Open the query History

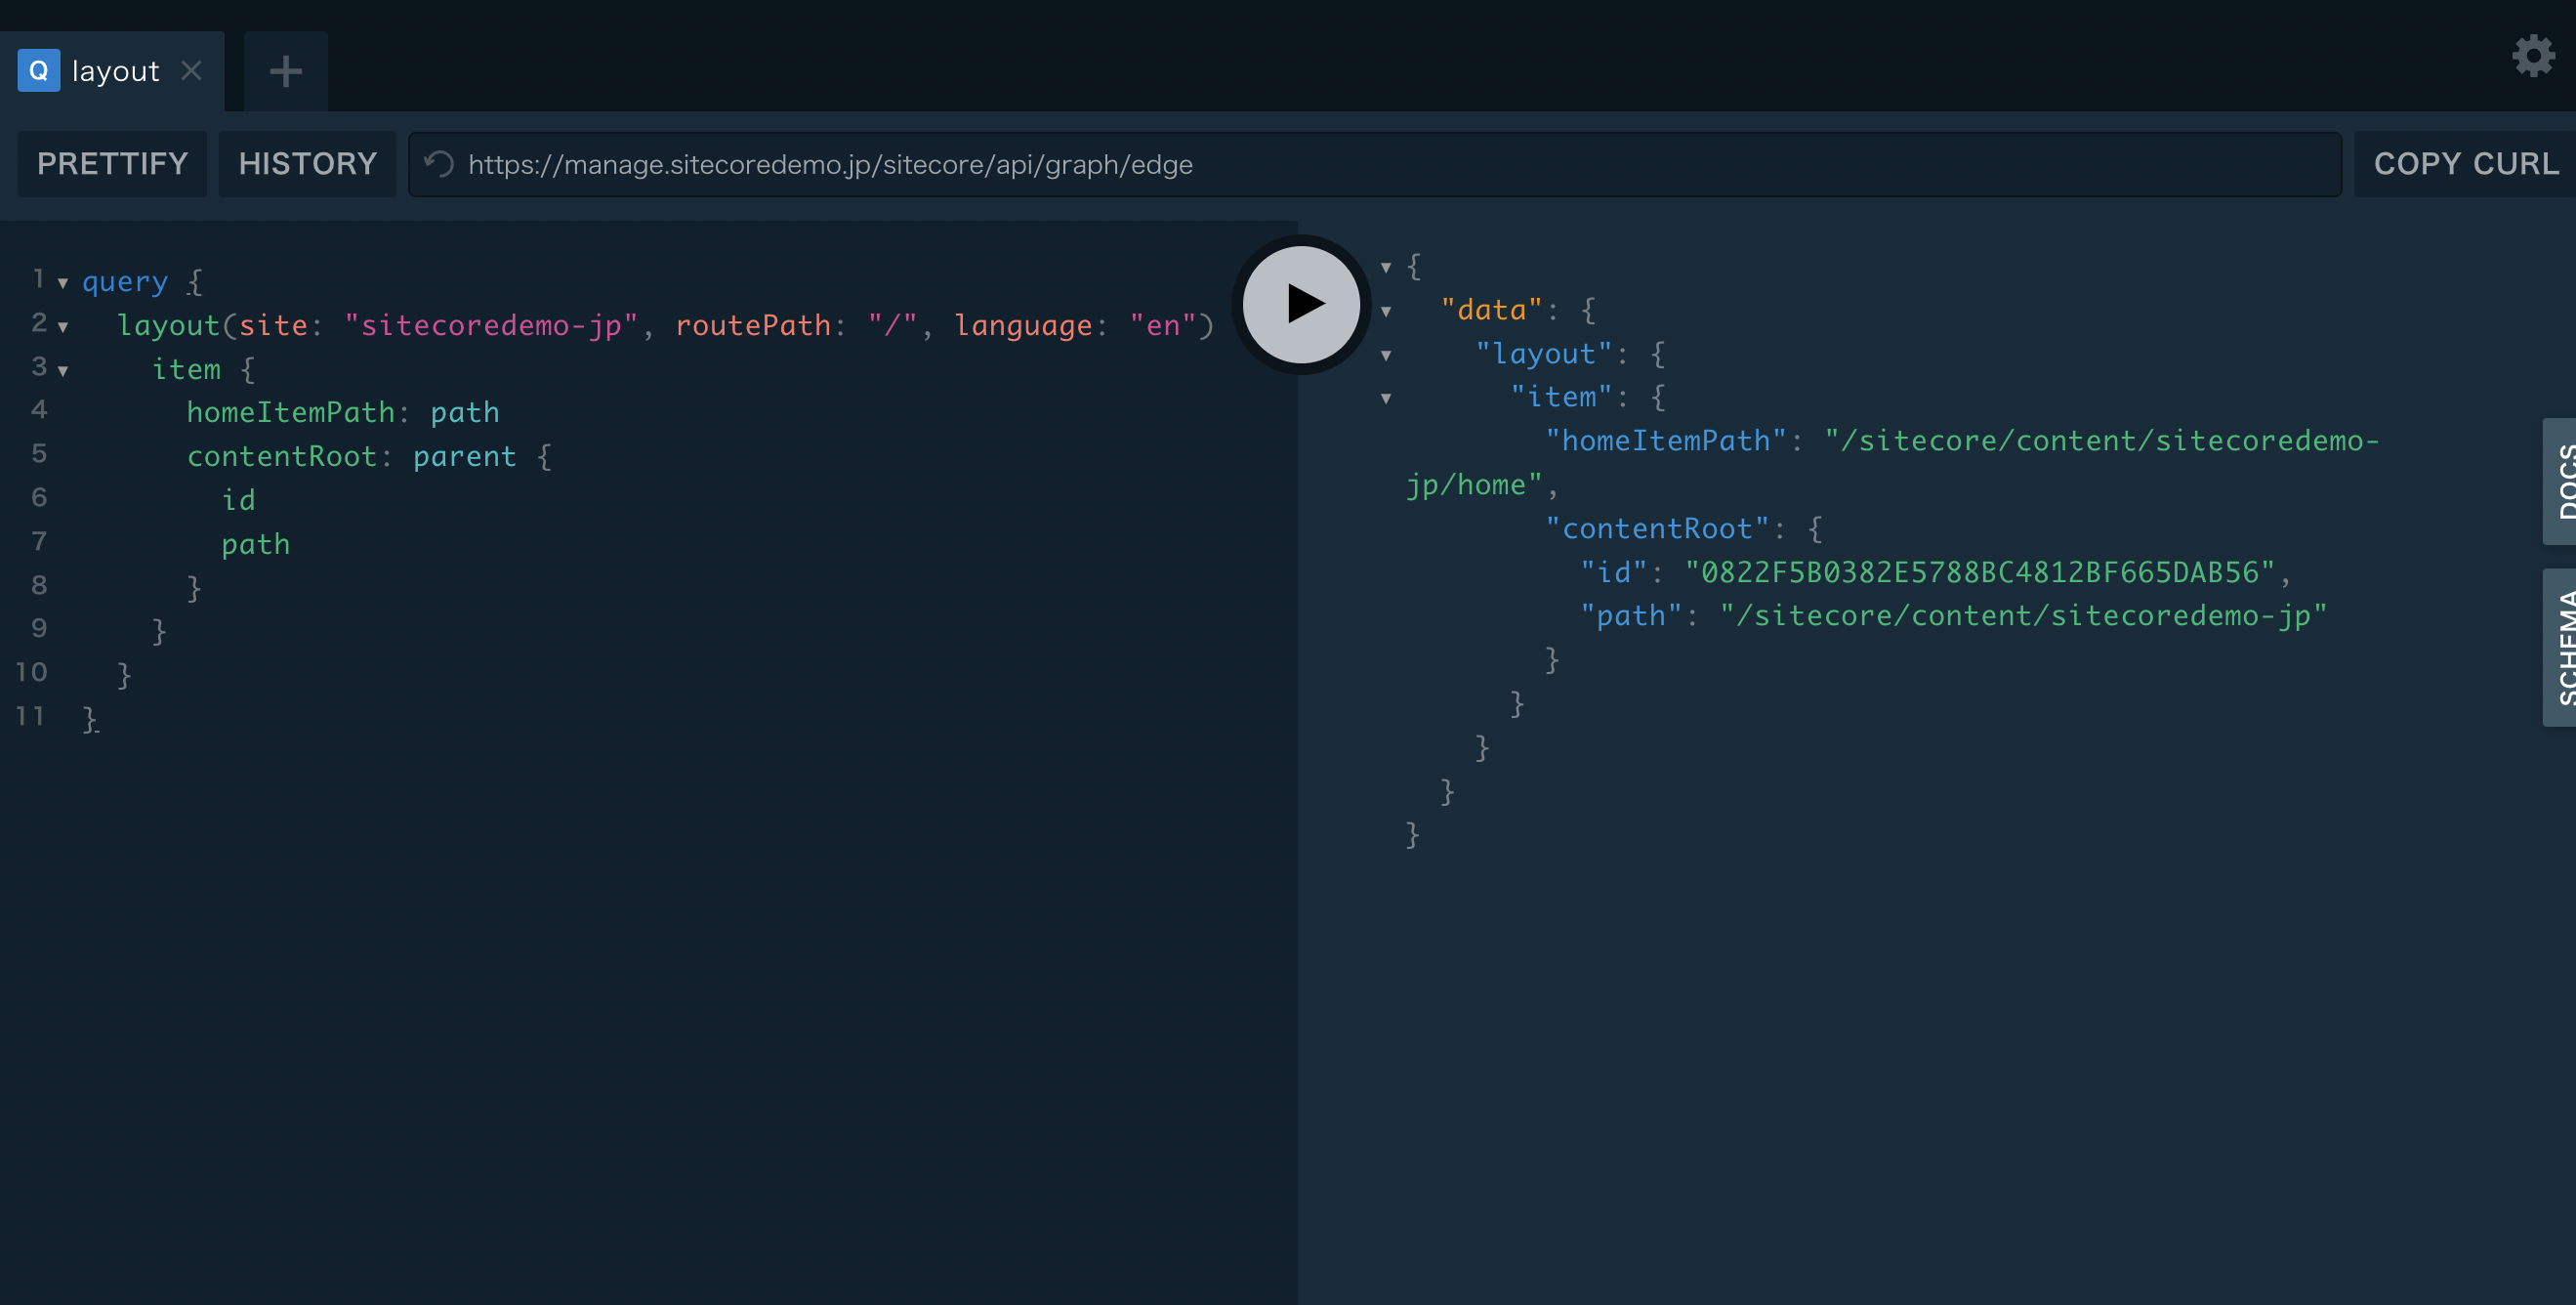pos(307,164)
